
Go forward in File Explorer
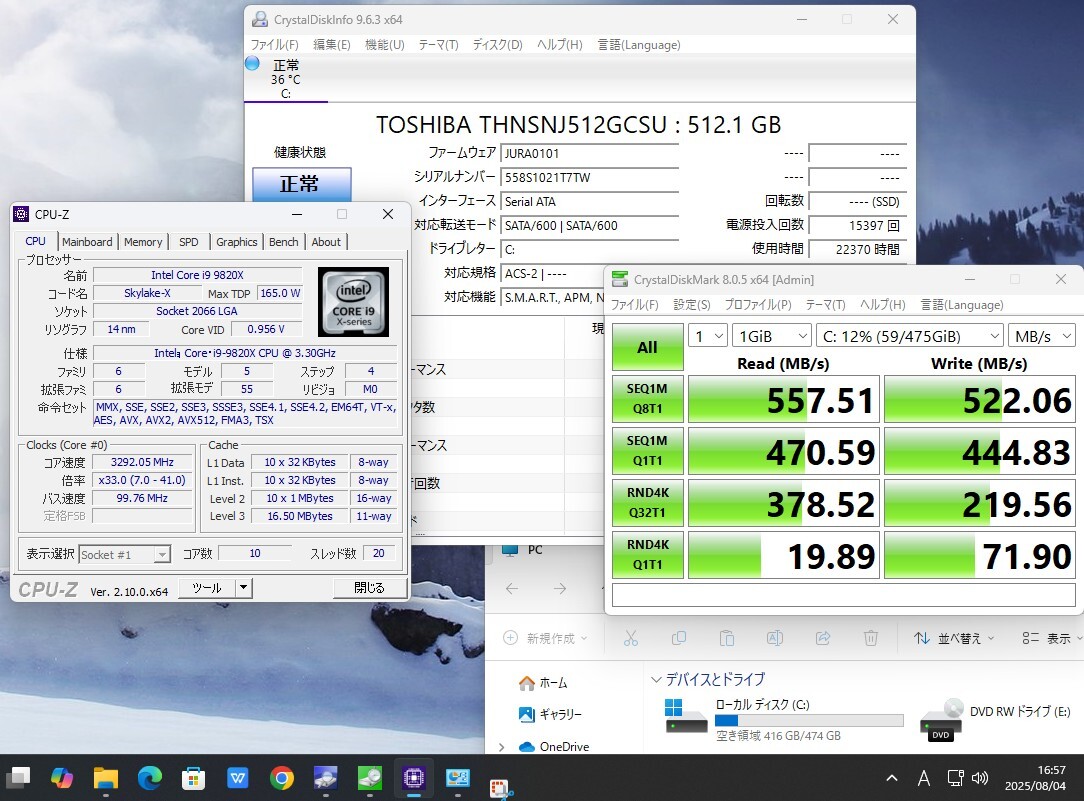pyautogui.click(x=560, y=589)
